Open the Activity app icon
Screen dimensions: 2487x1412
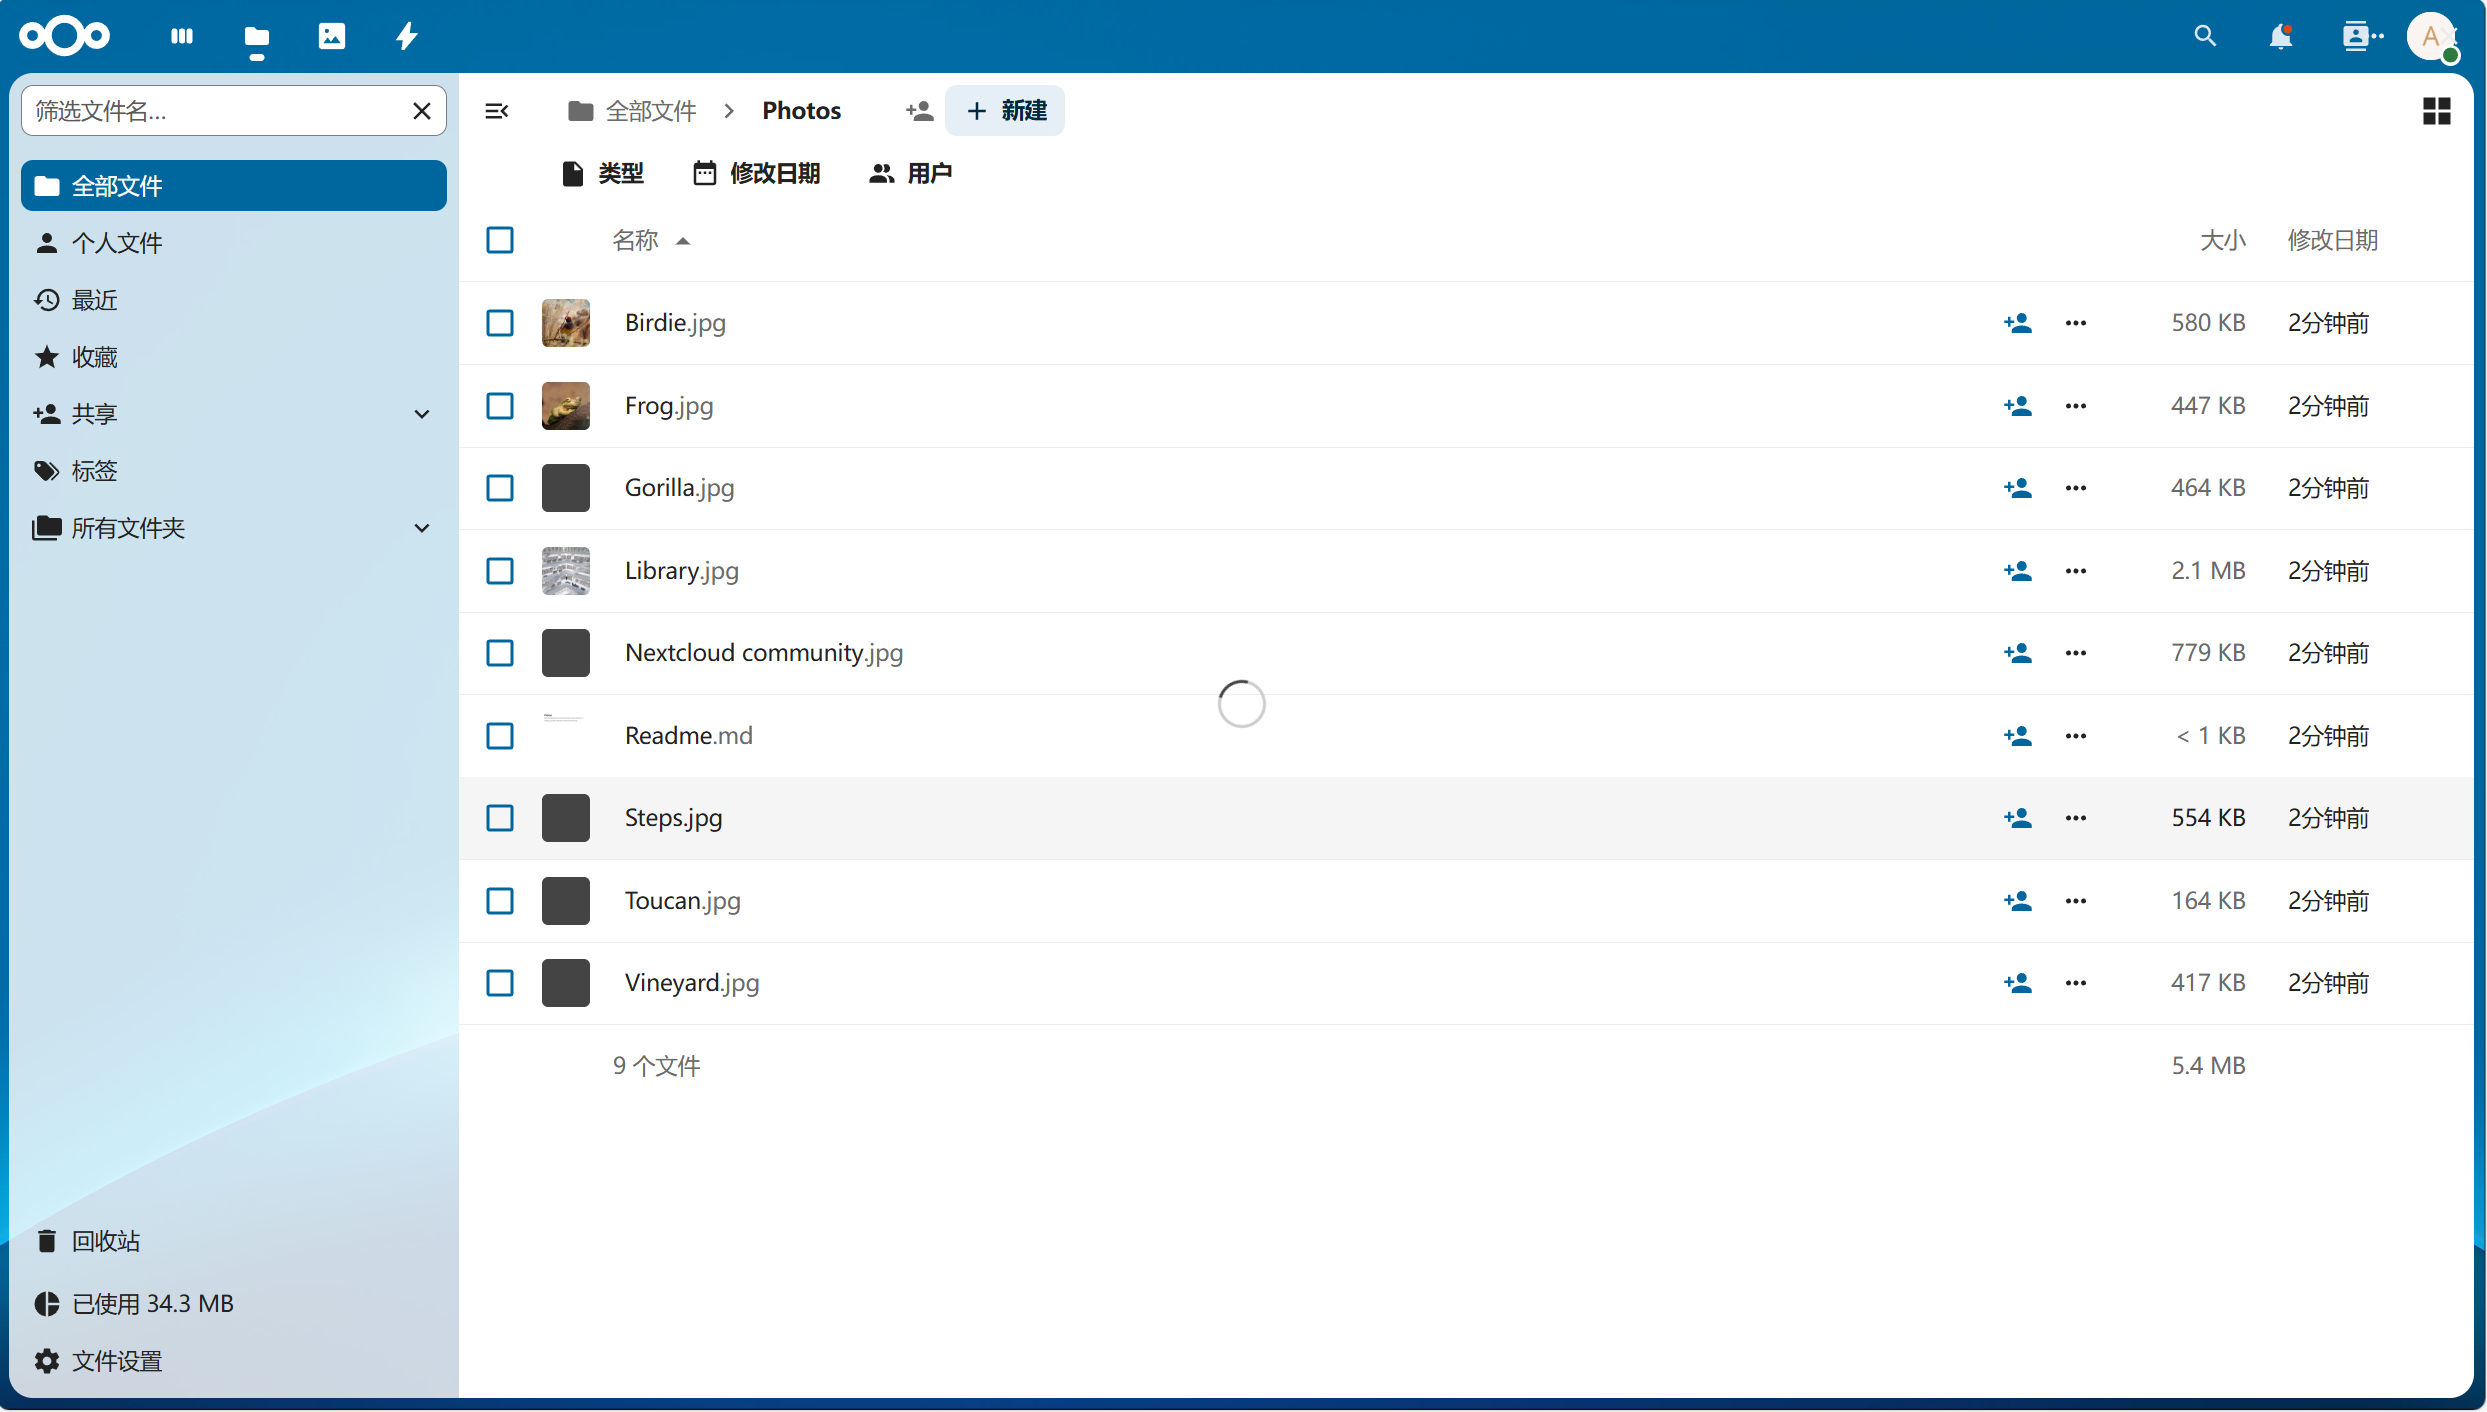point(406,36)
